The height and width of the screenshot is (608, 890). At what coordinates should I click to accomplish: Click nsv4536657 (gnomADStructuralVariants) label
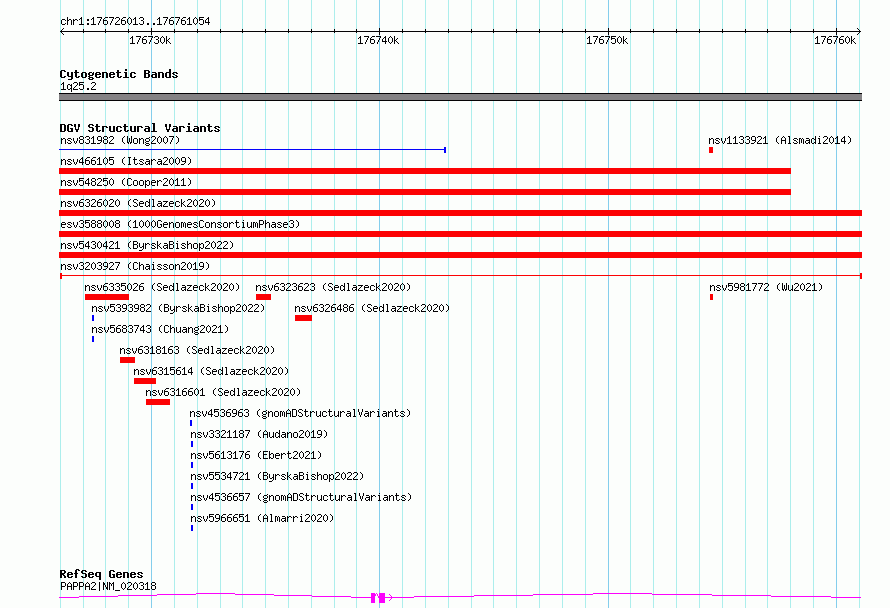pos(301,497)
